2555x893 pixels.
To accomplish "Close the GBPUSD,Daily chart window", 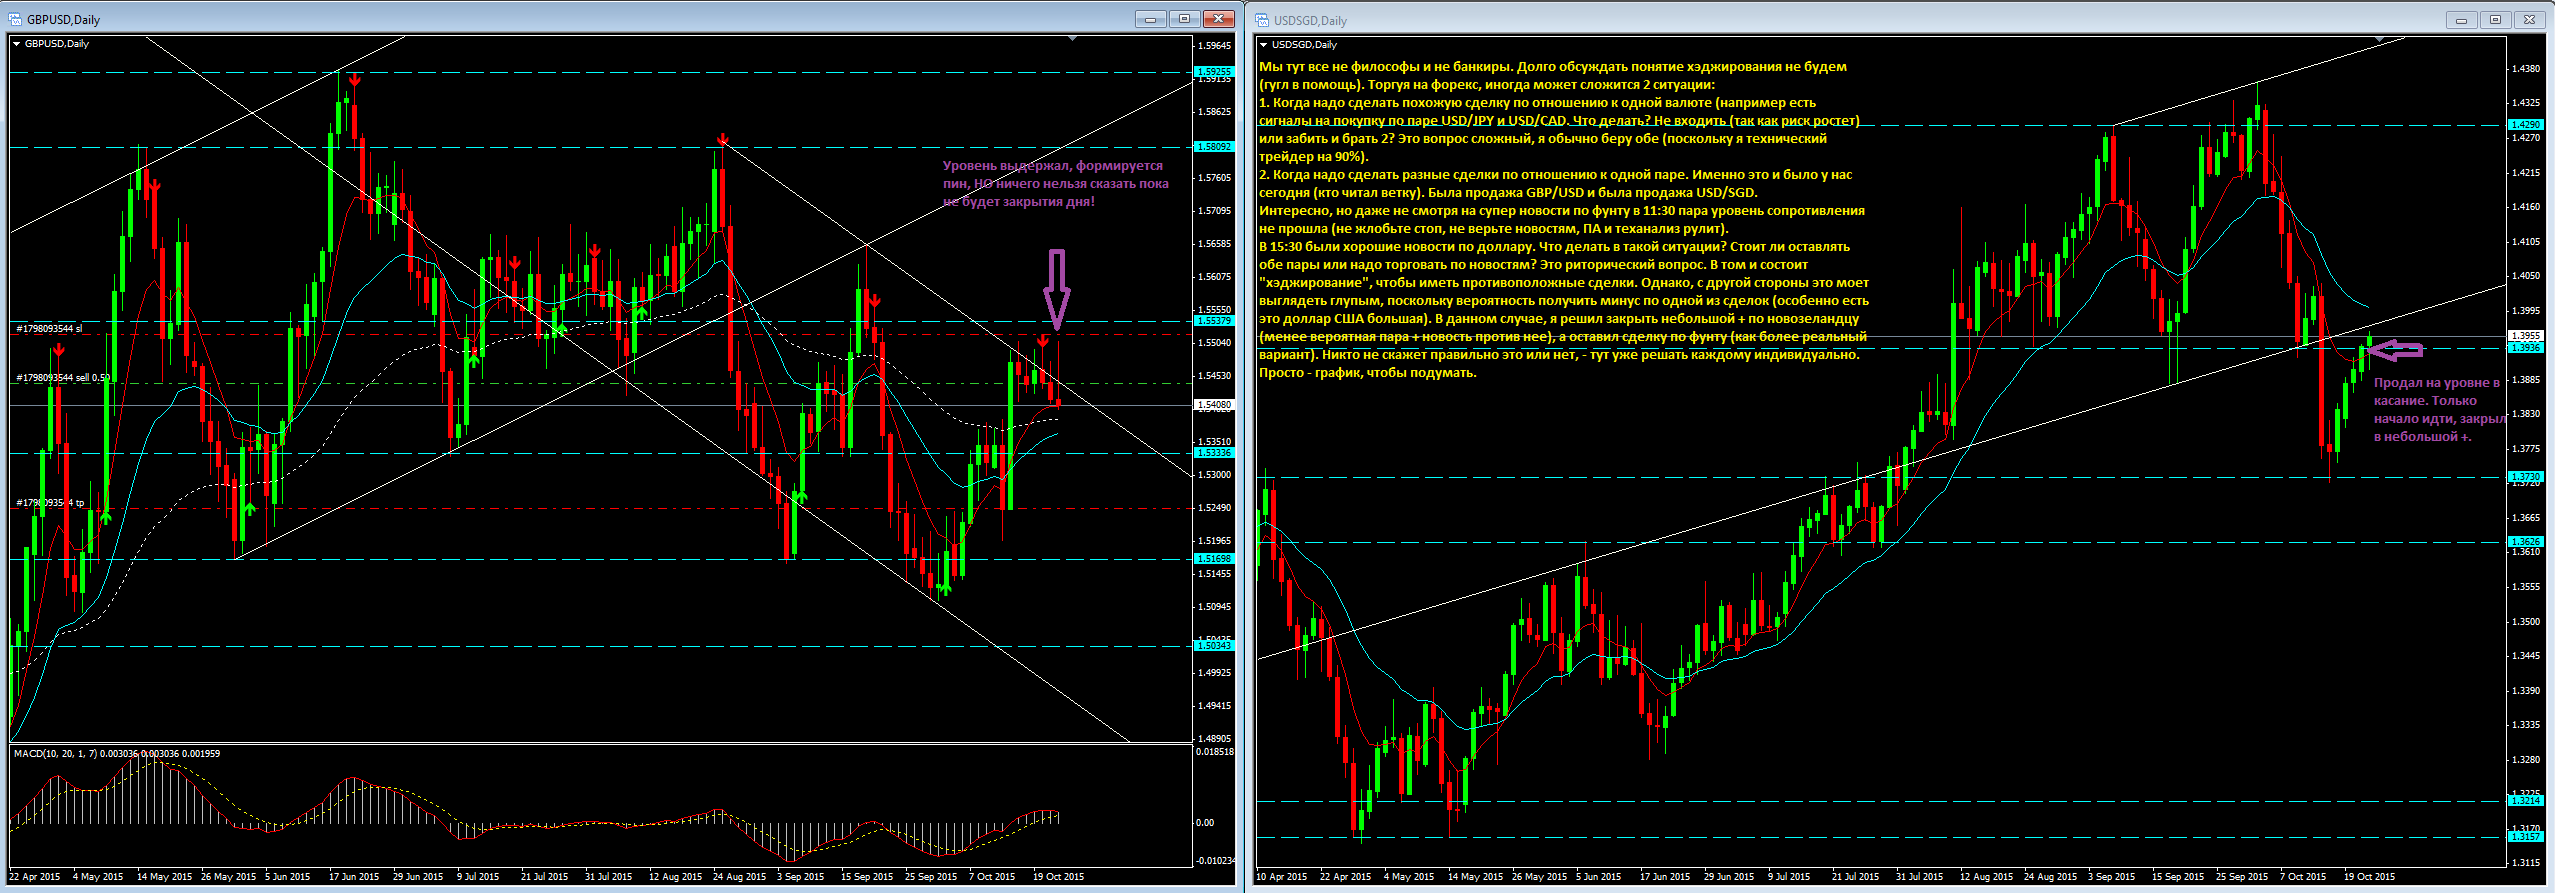I will pyautogui.click(x=1218, y=19).
